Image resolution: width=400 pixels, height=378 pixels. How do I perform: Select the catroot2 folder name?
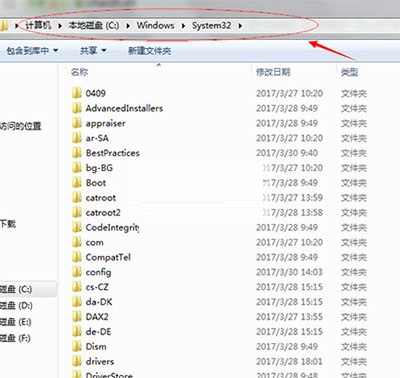tap(103, 212)
